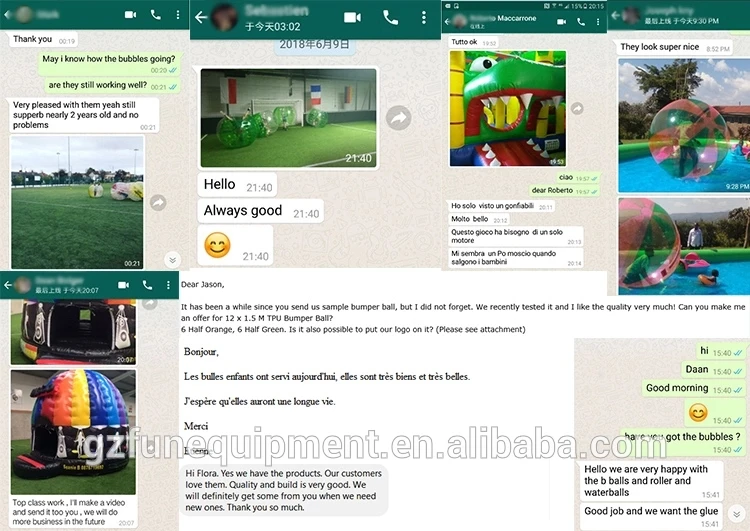This screenshot has width=750, height=531.
Task: Start voice call in 20:07 chat header
Action: (x=147, y=285)
